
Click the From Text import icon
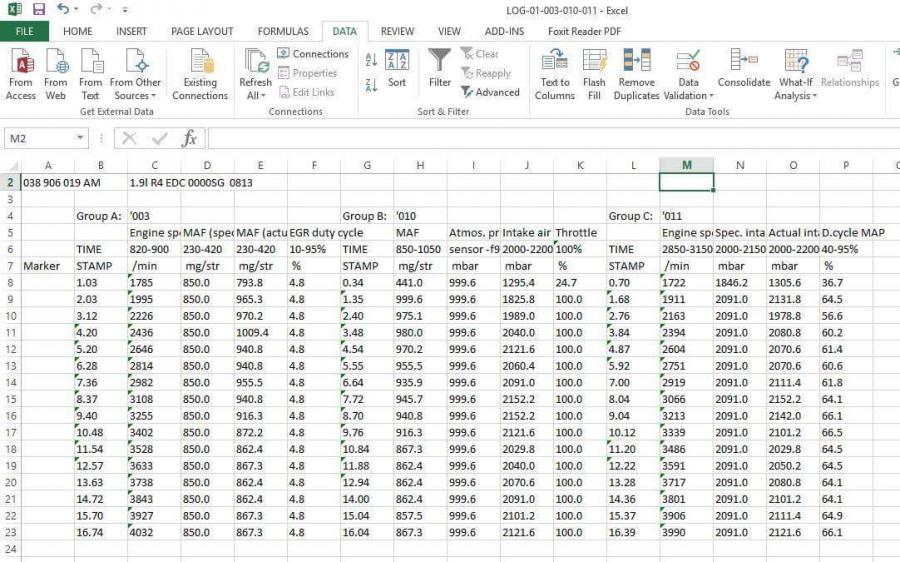90,62
